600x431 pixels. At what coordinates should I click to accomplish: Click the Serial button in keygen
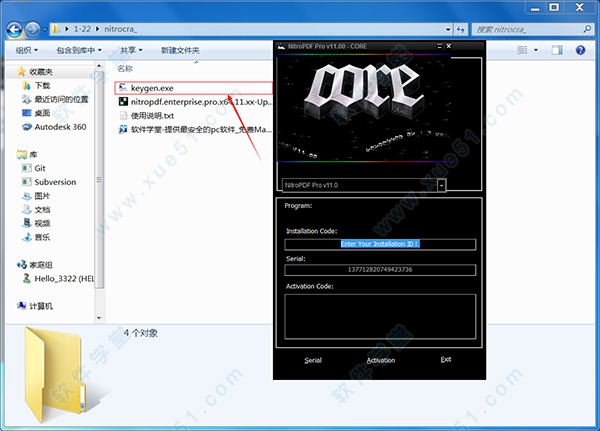point(313,360)
